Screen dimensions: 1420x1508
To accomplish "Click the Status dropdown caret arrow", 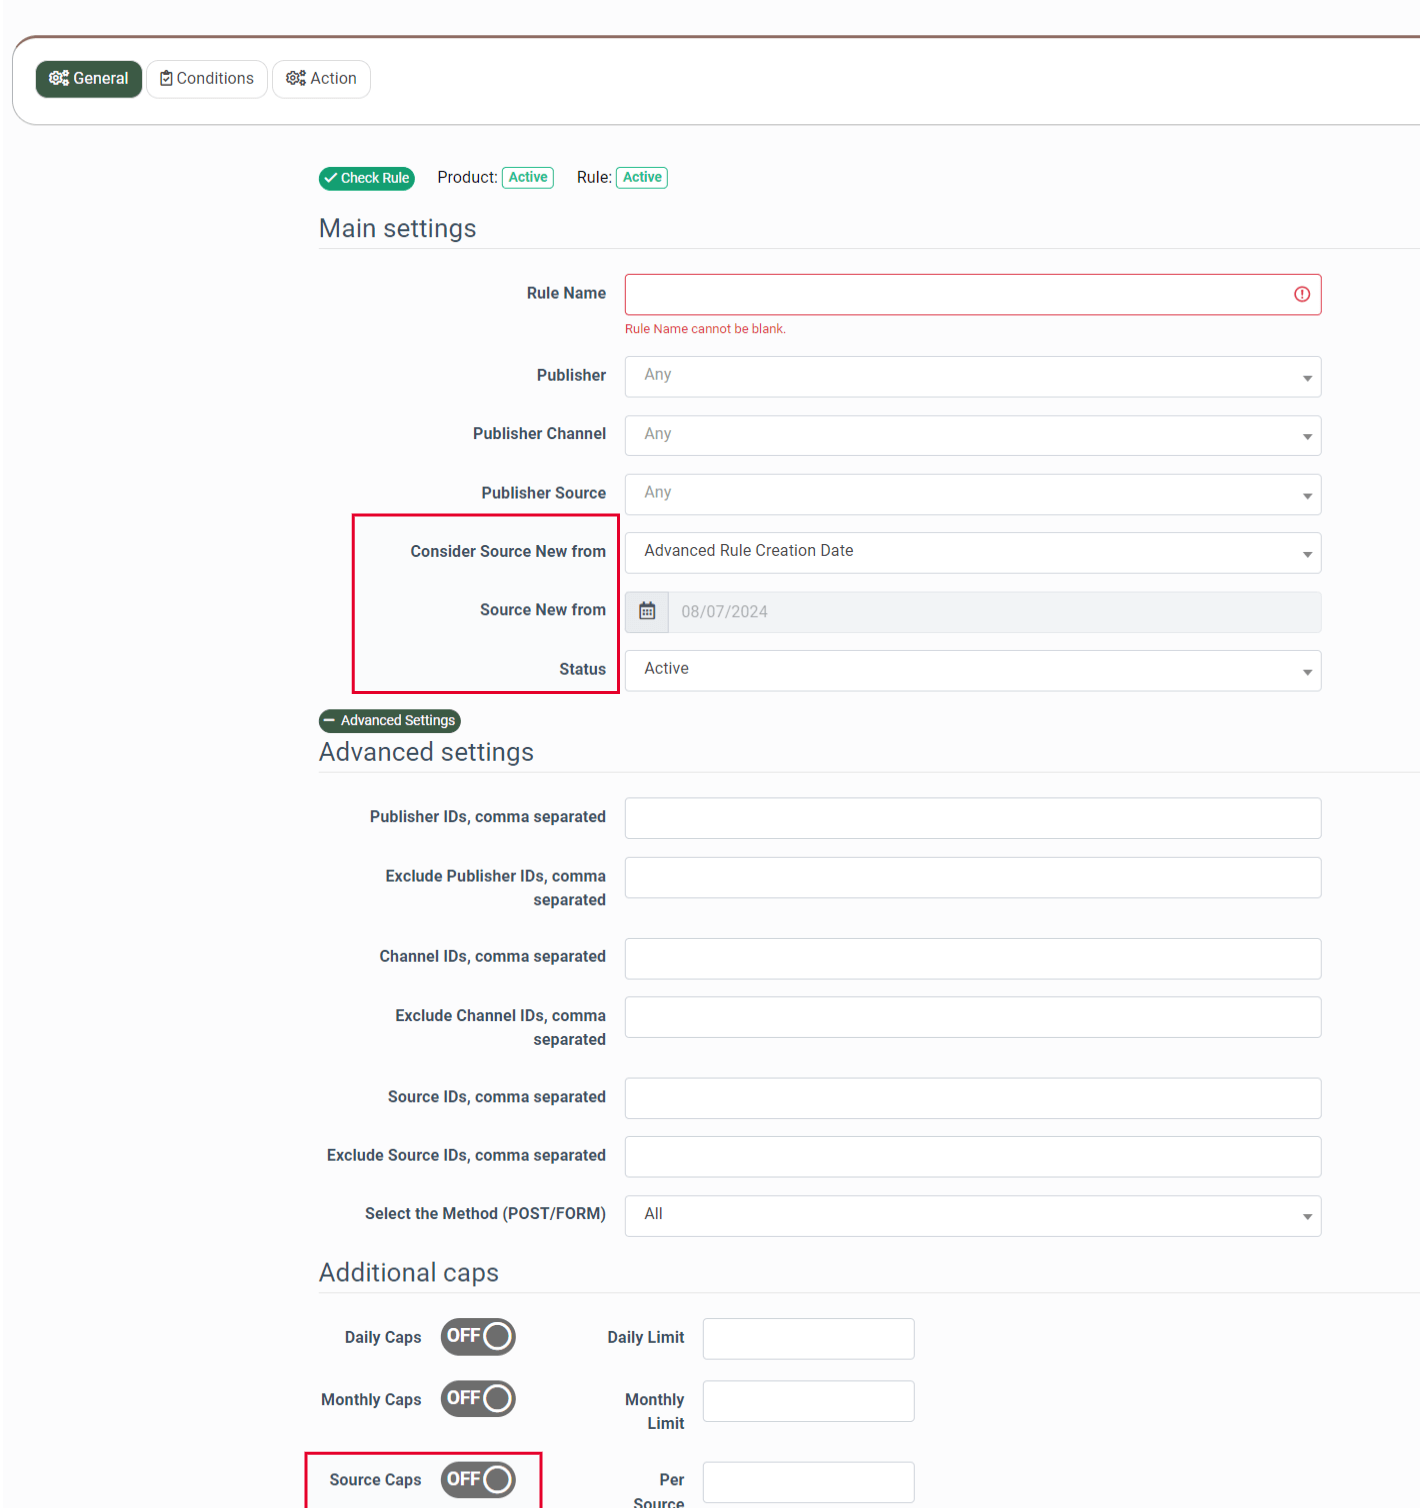I will (1306, 672).
